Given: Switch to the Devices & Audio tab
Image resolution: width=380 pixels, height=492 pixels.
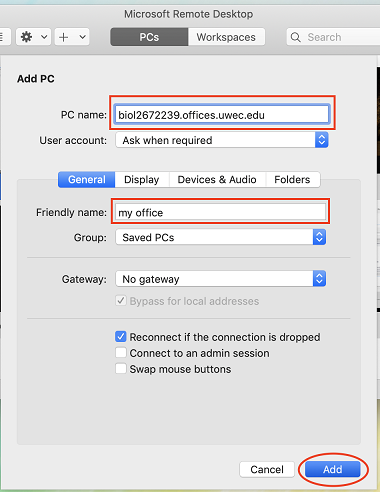Looking at the screenshot, I should click(217, 179).
